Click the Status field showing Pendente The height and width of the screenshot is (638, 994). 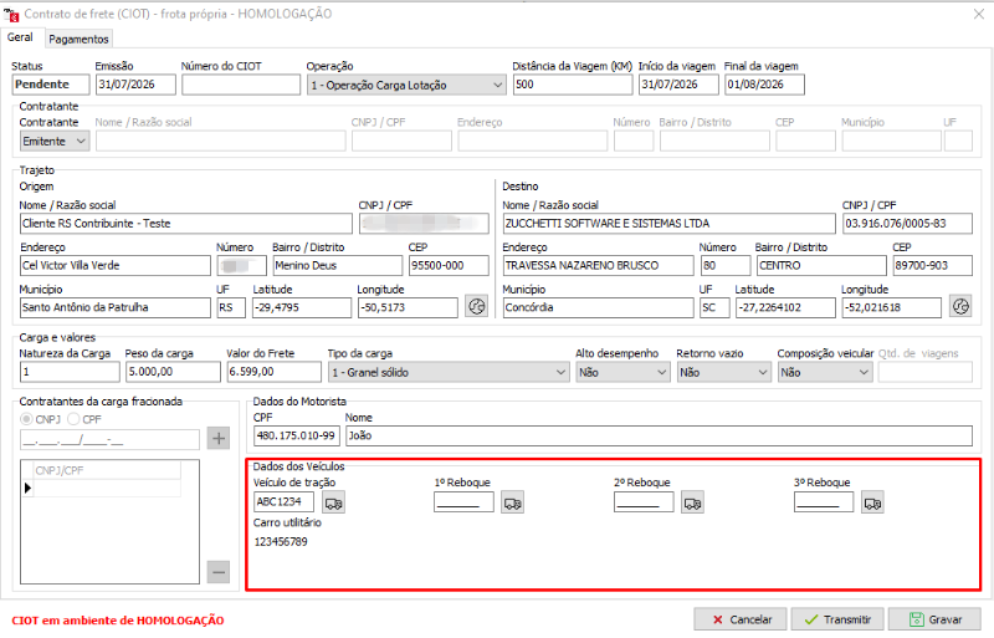pyautogui.click(x=51, y=84)
